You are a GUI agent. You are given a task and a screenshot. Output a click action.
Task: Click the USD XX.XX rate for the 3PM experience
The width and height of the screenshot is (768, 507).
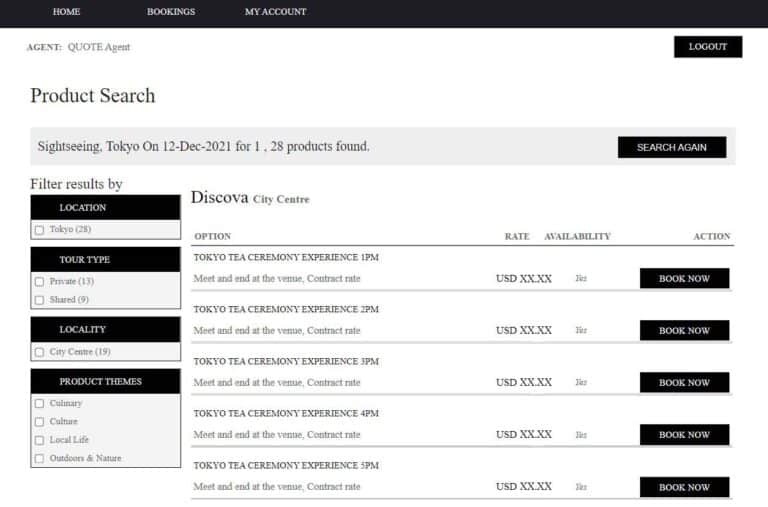[524, 382]
